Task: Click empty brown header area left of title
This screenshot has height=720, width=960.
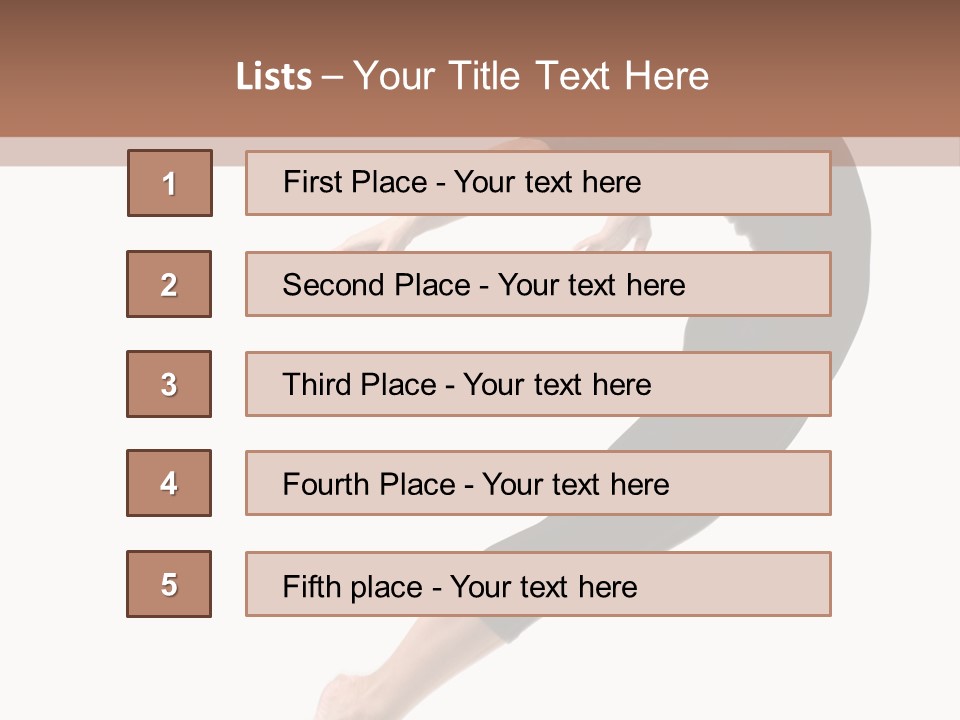Action: tap(100, 70)
